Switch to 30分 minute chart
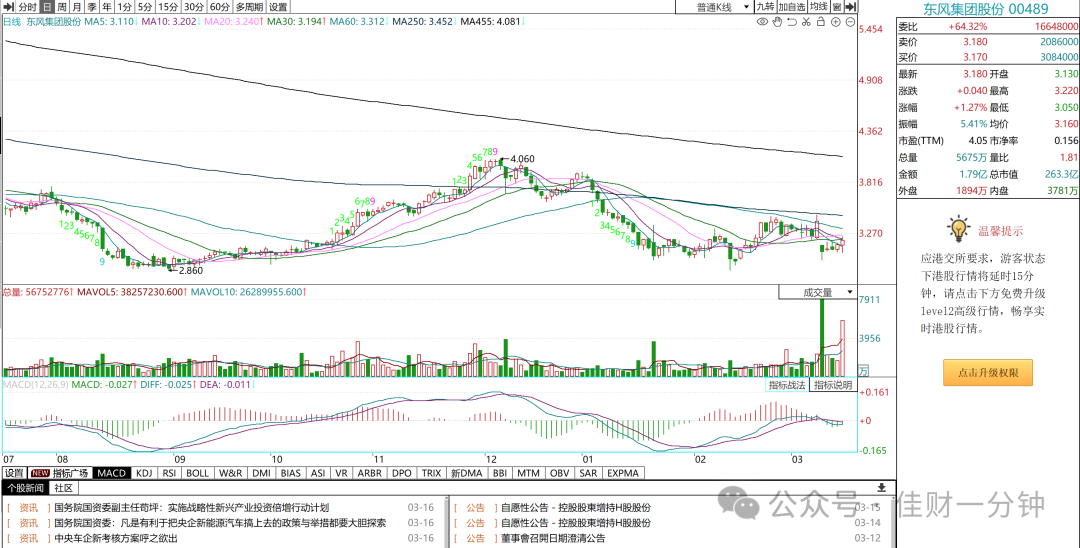1080x548 pixels. pyautogui.click(x=194, y=7)
